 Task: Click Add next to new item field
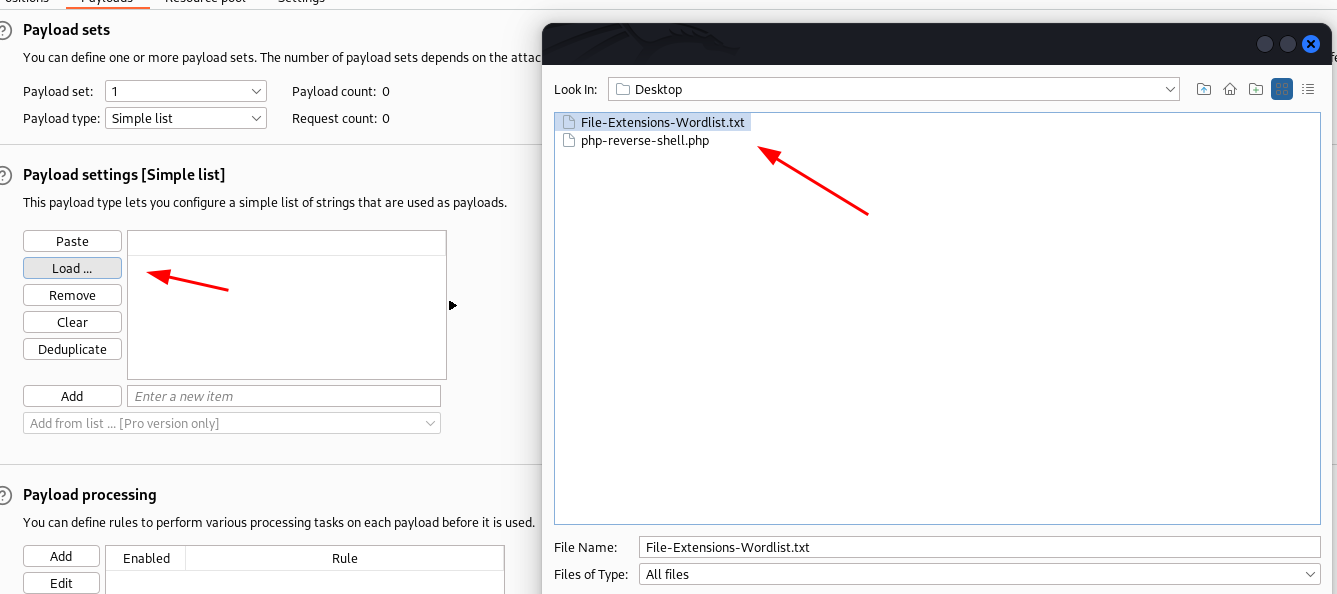[72, 396]
